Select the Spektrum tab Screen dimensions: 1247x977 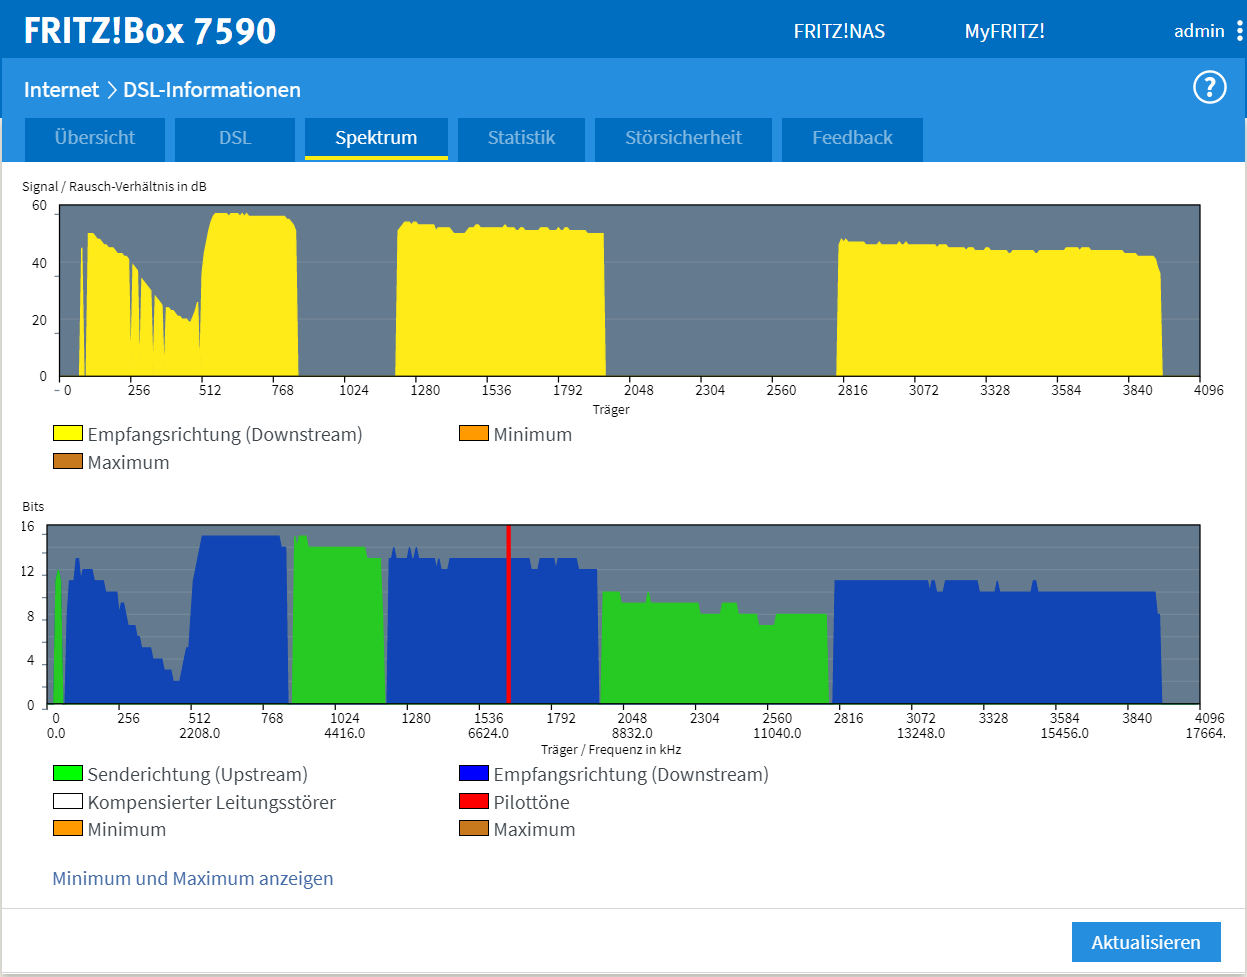coord(376,139)
